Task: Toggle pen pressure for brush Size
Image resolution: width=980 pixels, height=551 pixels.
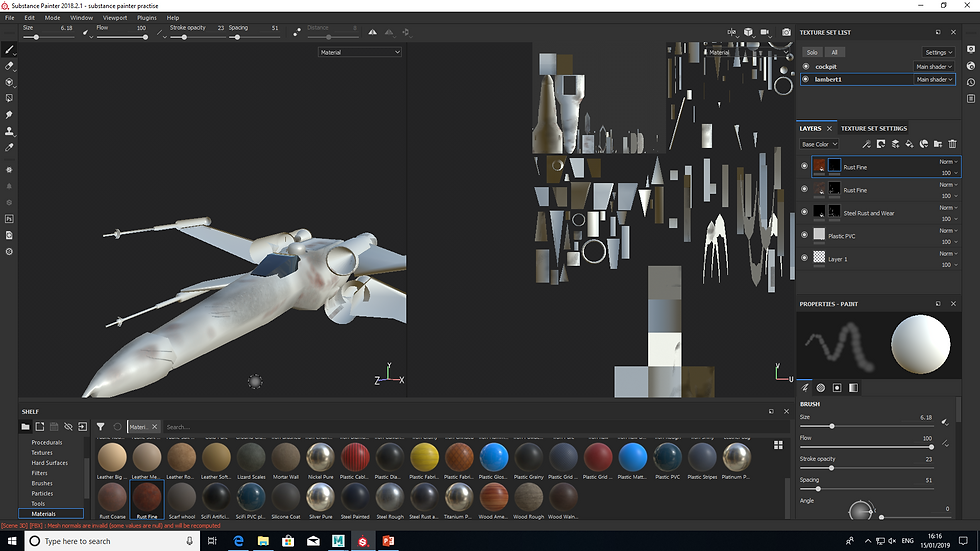Action: pyautogui.click(x=945, y=422)
